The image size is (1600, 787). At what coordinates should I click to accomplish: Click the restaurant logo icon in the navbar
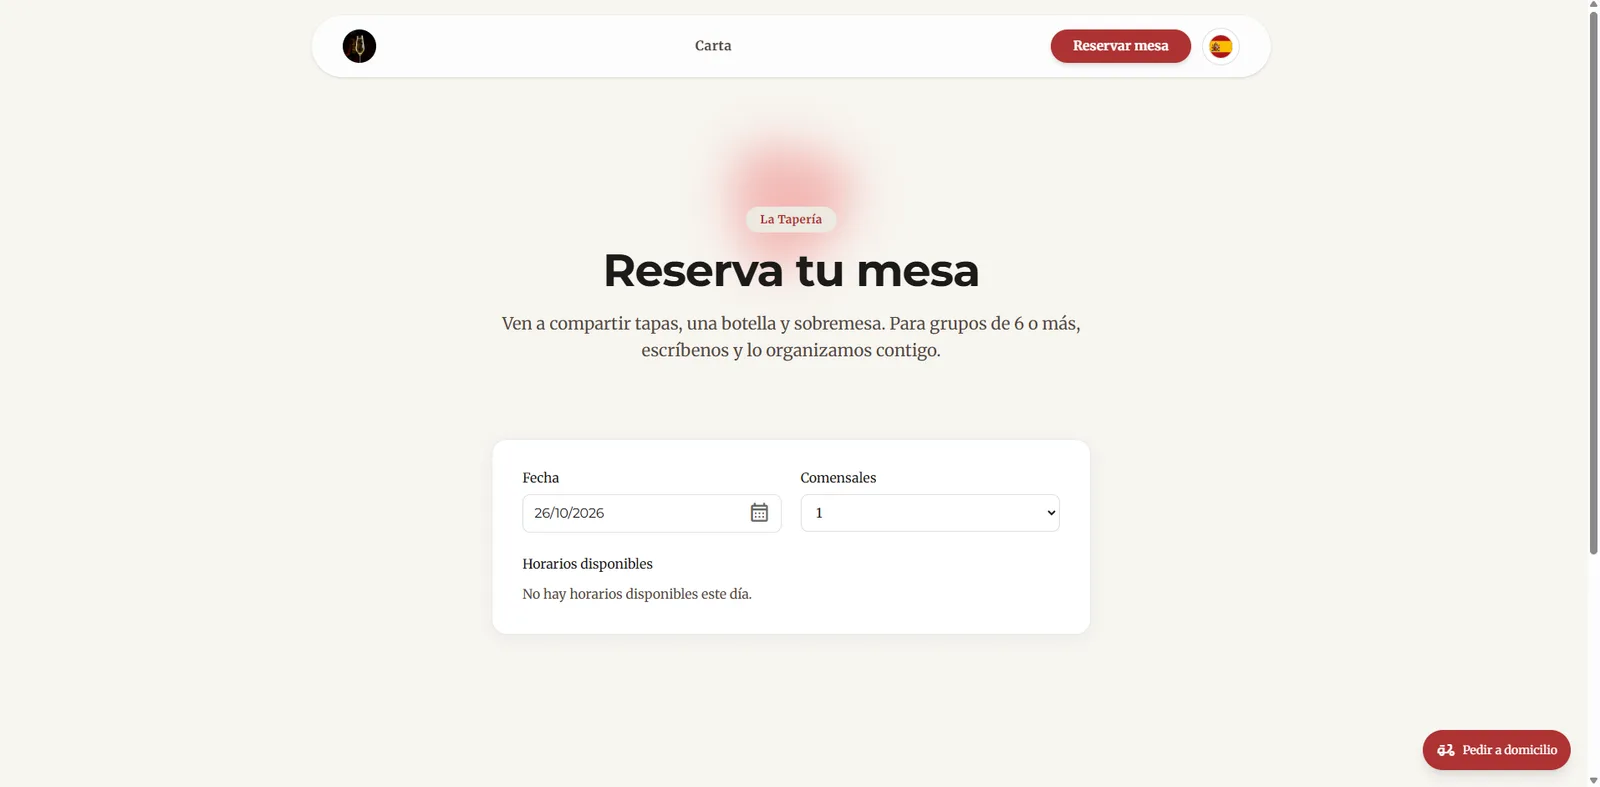coord(359,46)
